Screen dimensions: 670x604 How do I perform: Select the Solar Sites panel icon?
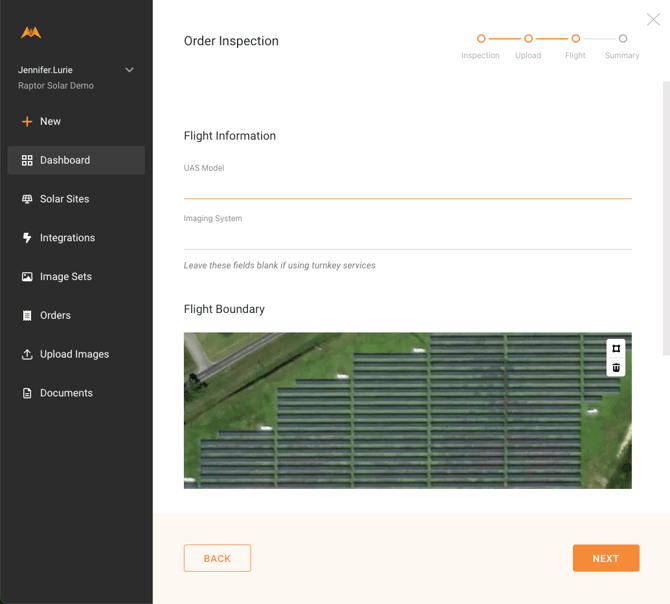27,199
